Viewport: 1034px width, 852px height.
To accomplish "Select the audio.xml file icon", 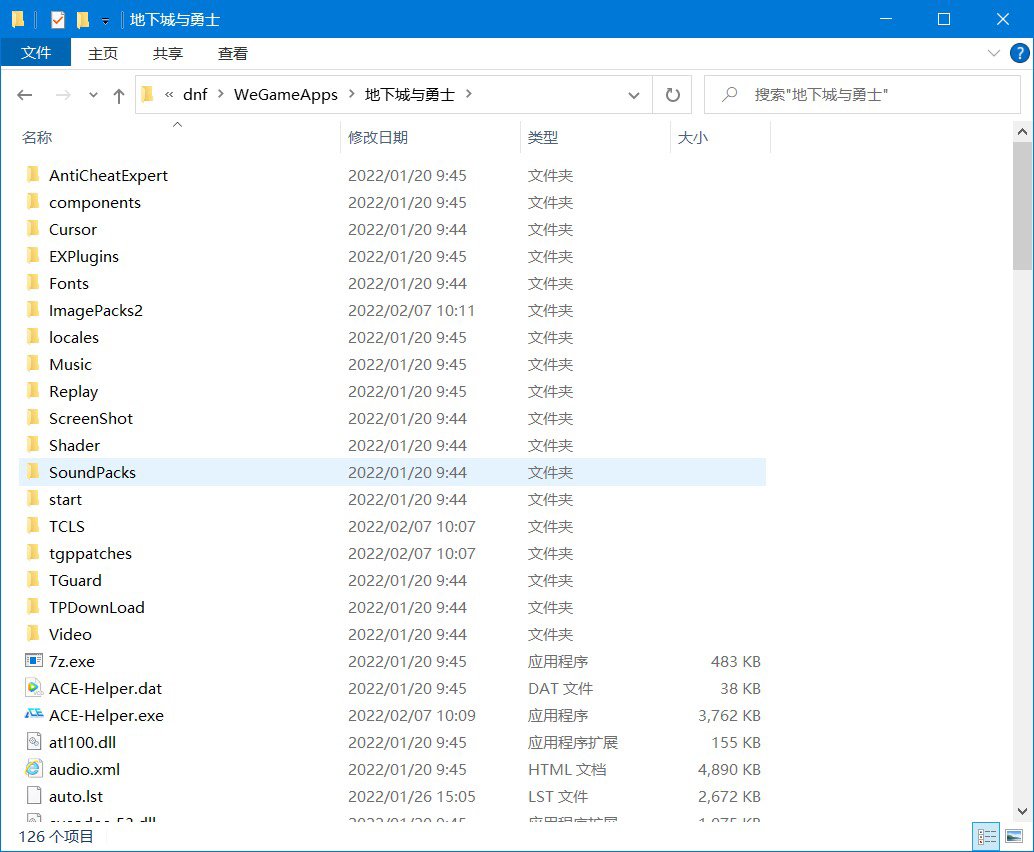I will point(34,768).
